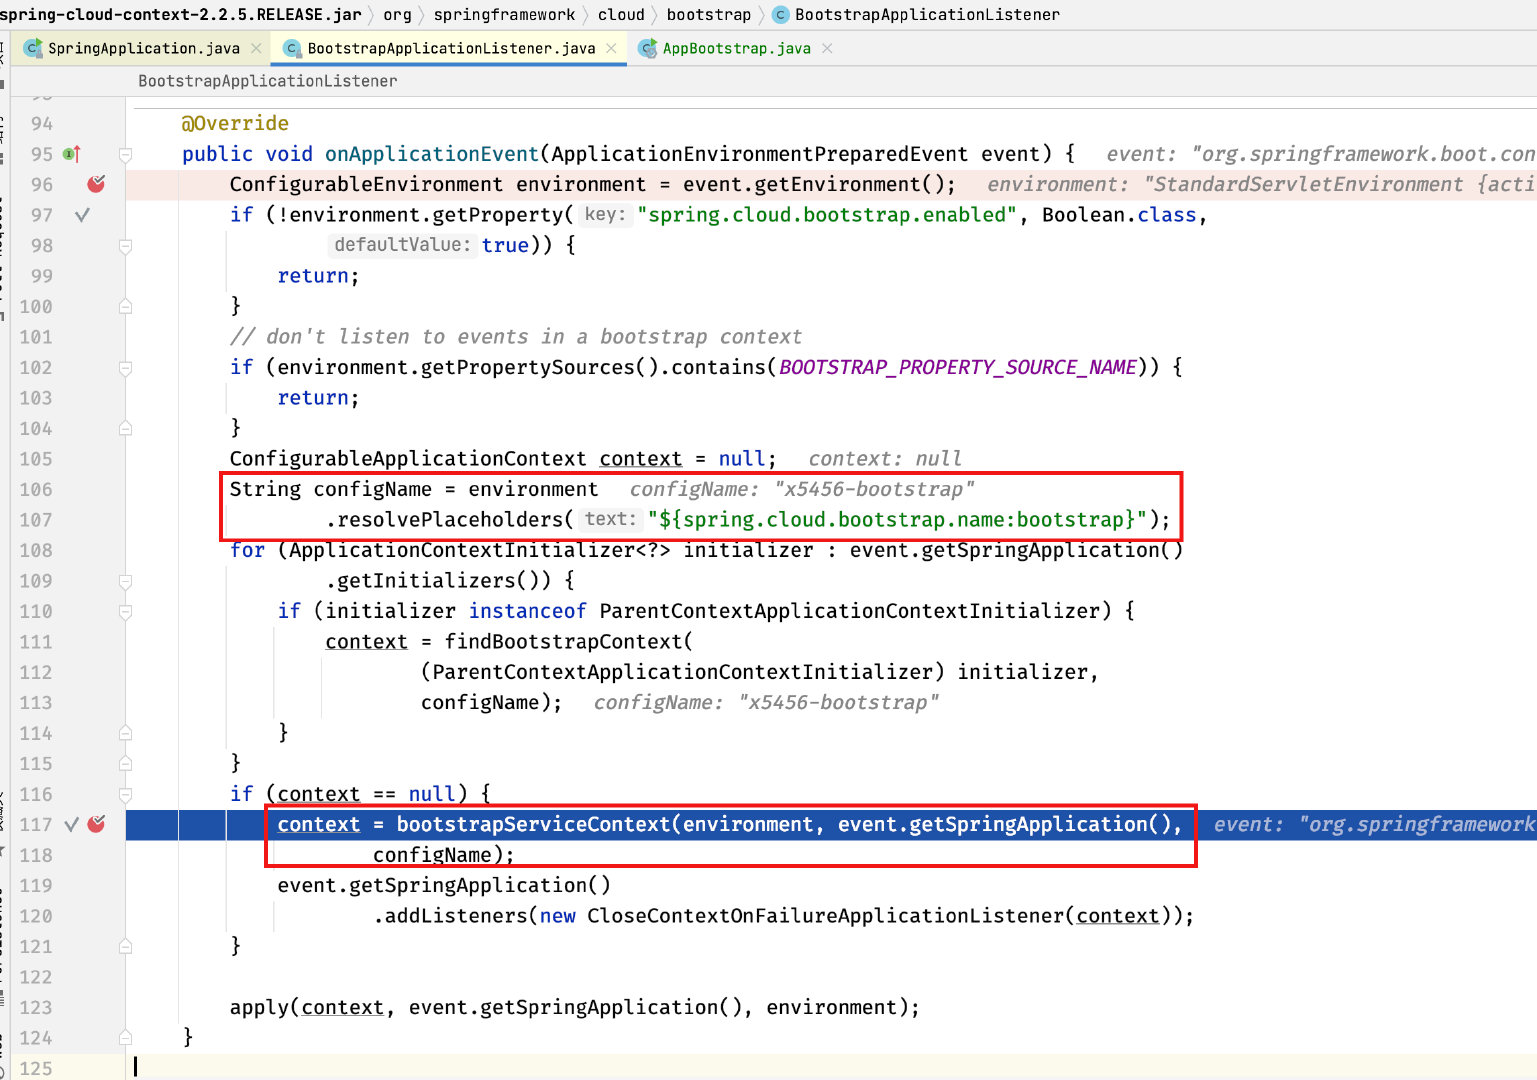Click the environment inline debug value on line 96
The image size is (1537, 1080).
[1261, 184]
